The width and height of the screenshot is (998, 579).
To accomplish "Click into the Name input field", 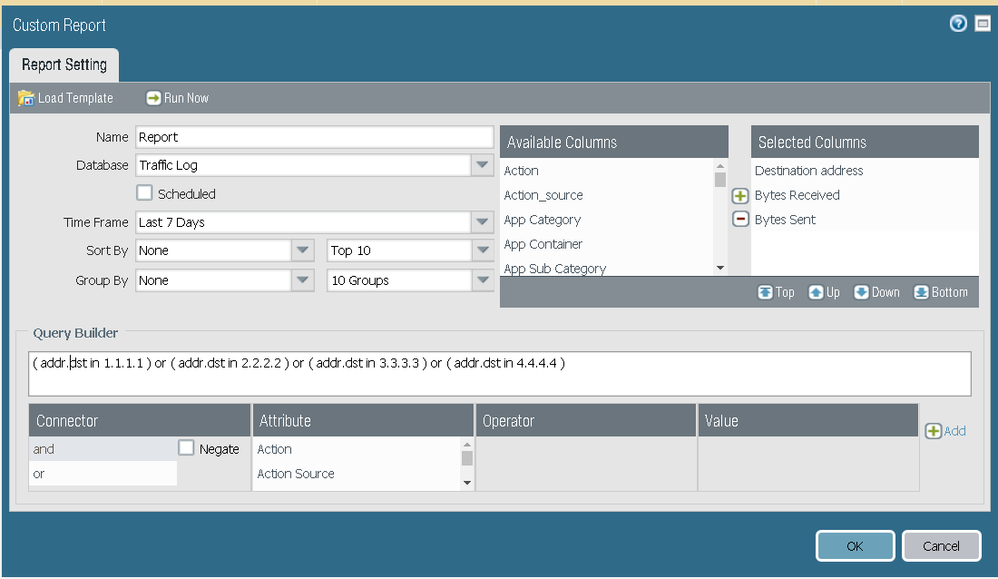I will point(314,137).
